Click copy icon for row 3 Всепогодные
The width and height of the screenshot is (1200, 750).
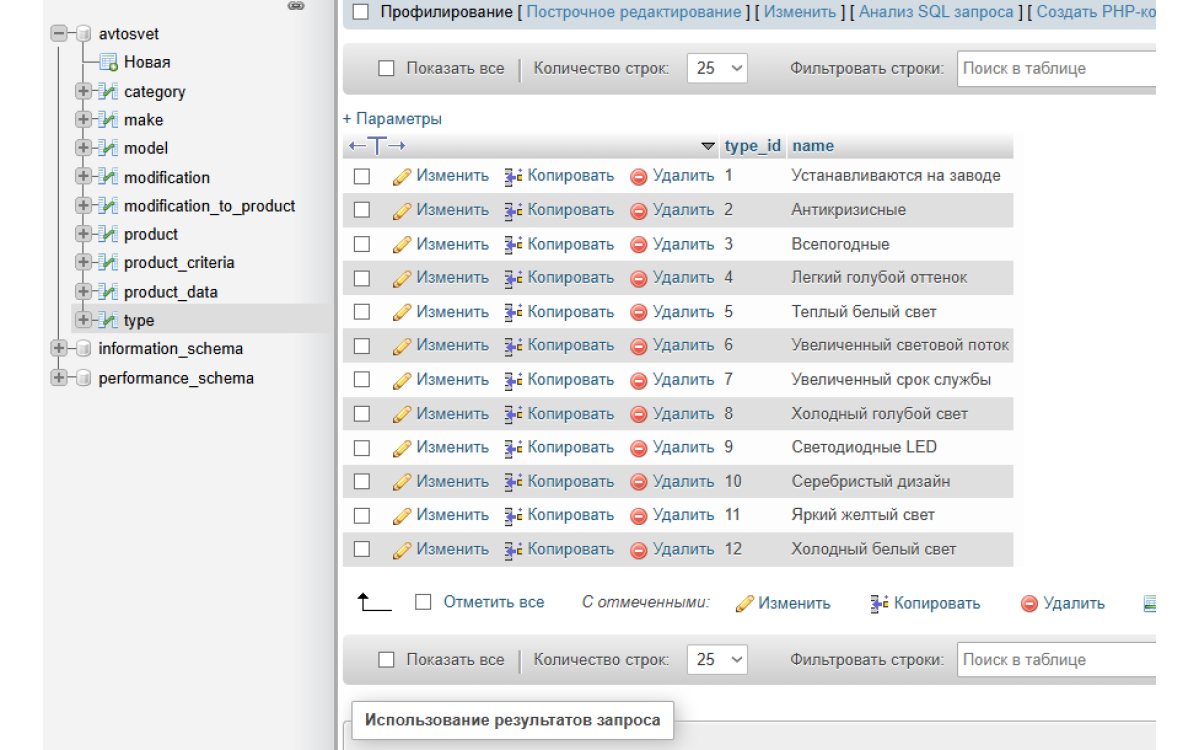tap(513, 244)
